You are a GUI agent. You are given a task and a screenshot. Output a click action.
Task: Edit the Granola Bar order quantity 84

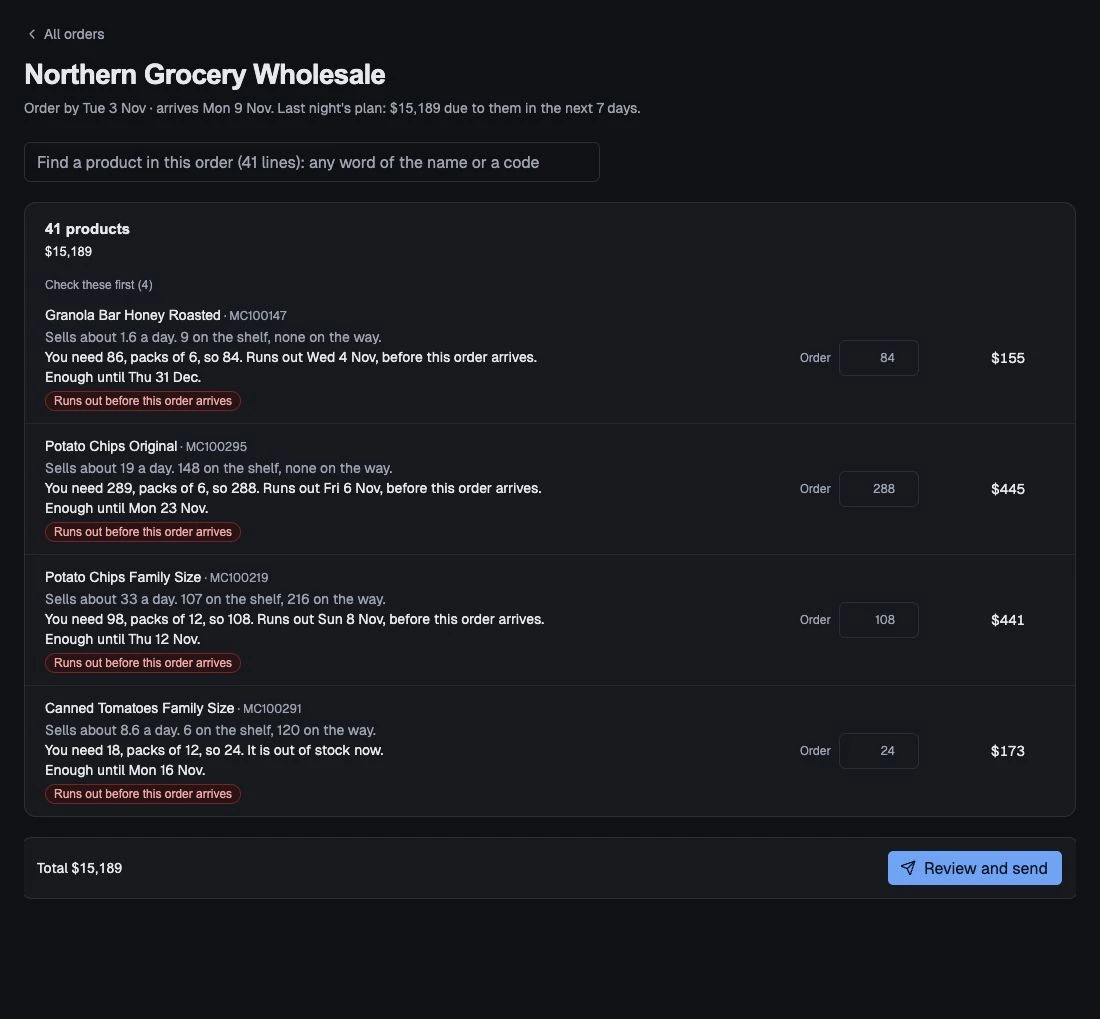878,358
